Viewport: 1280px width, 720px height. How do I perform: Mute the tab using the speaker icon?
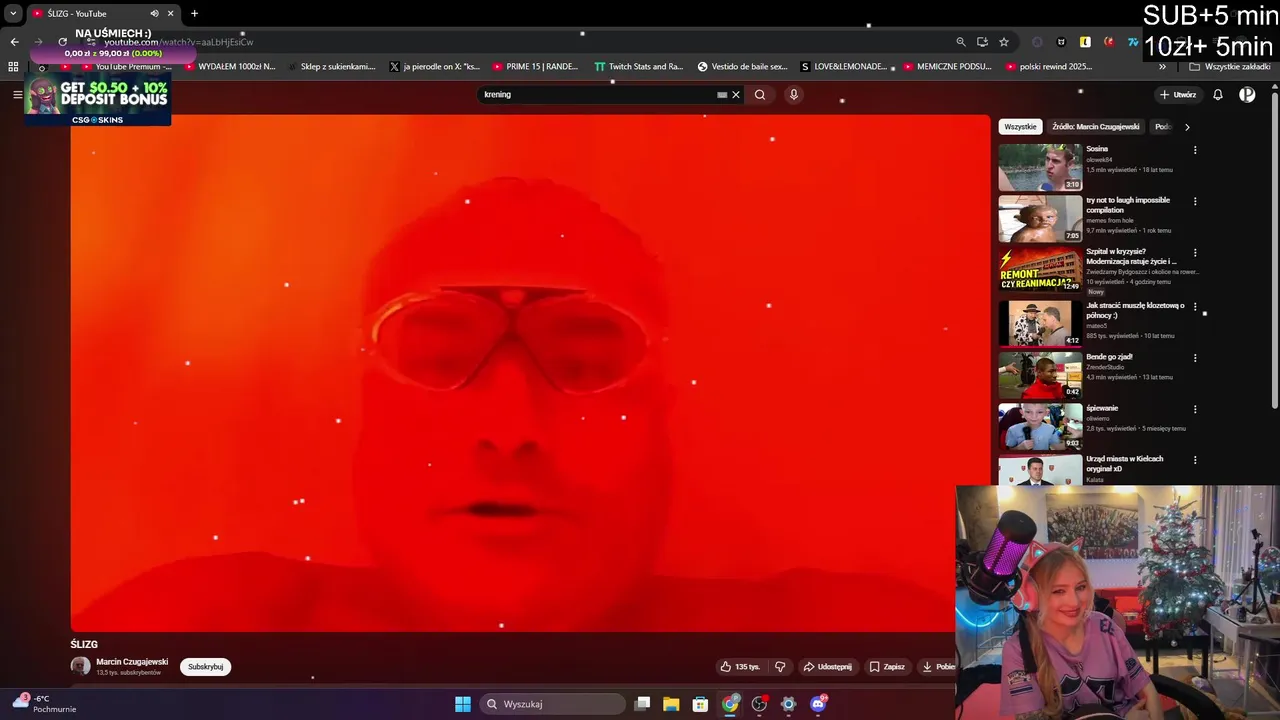(154, 14)
